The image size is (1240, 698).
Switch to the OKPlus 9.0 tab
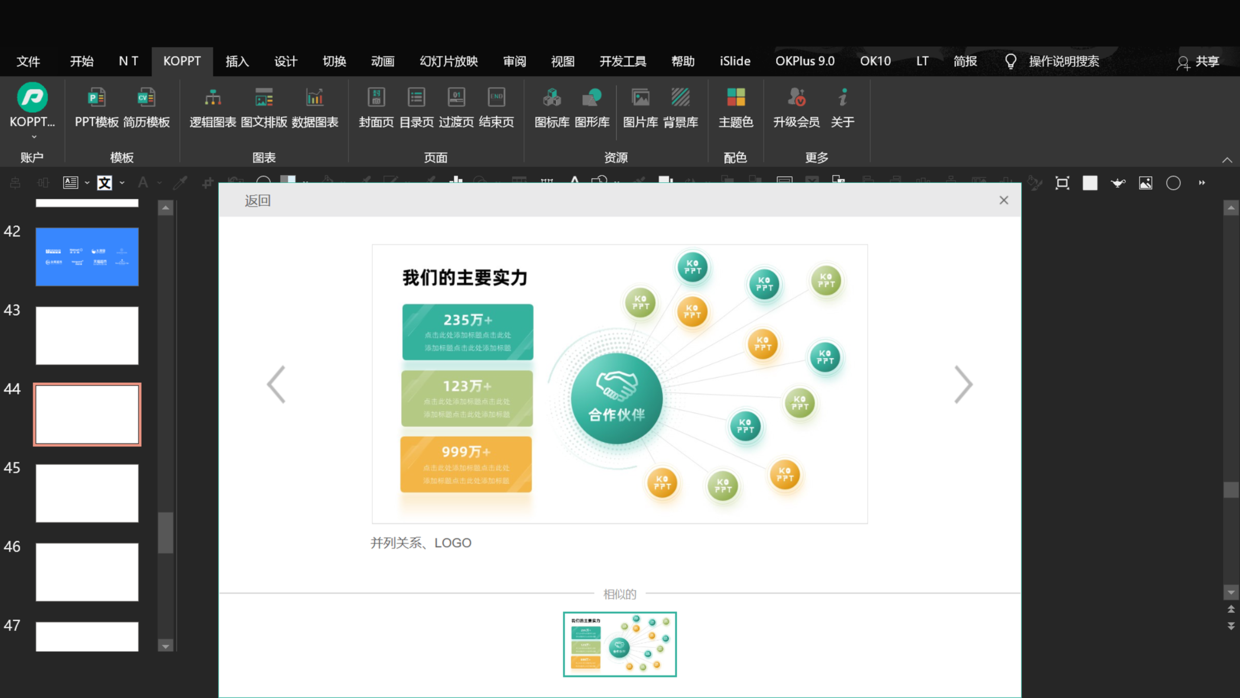click(x=805, y=61)
